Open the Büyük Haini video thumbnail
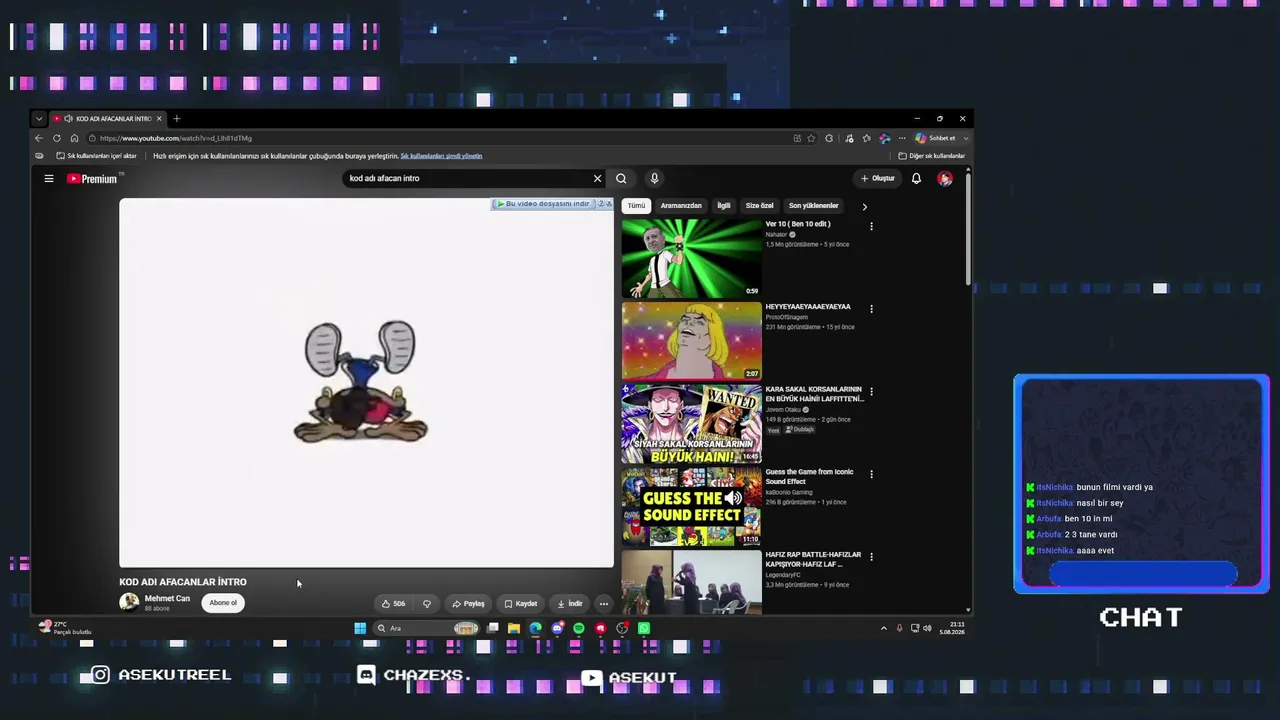This screenshot has height=720, width=1280. click(x=691, y=423)
